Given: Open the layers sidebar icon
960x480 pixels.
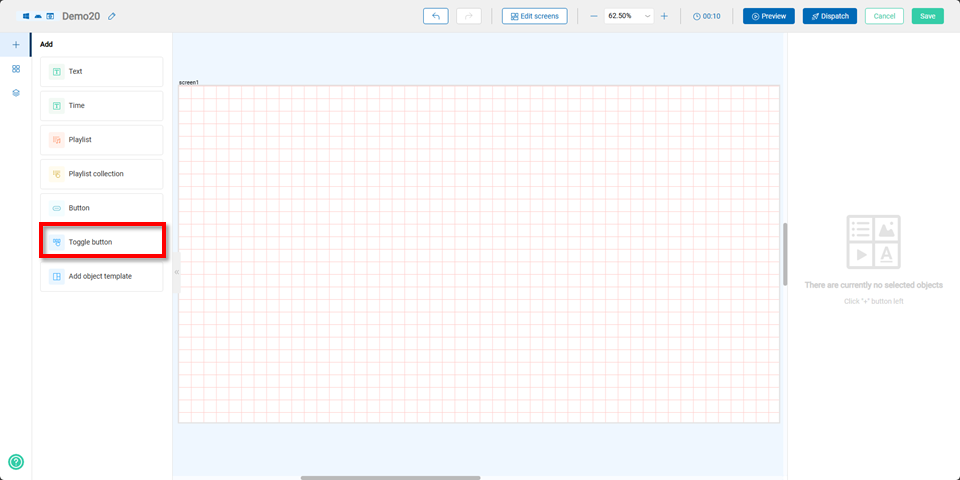Looking at the screenshot, I should [x=15, y=92].
